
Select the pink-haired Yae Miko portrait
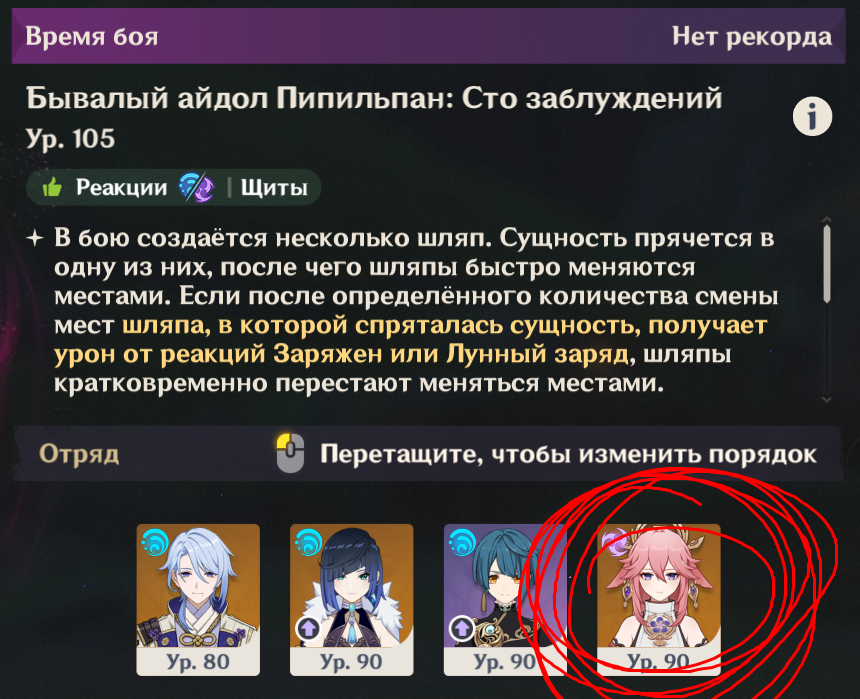click(659, 600)
